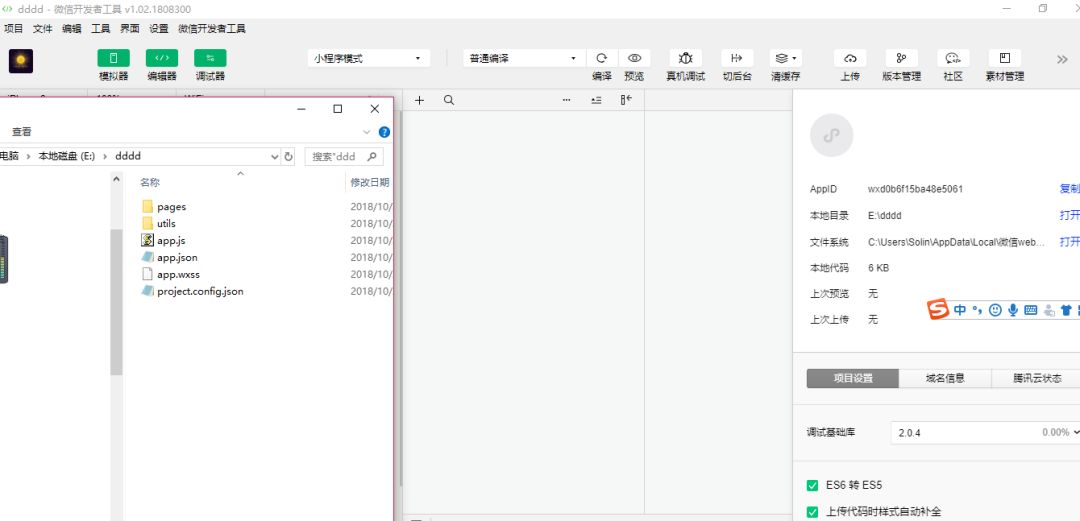
Task: Open the 项目 menu
Action: pyautogui.click(x=13, y=28)
